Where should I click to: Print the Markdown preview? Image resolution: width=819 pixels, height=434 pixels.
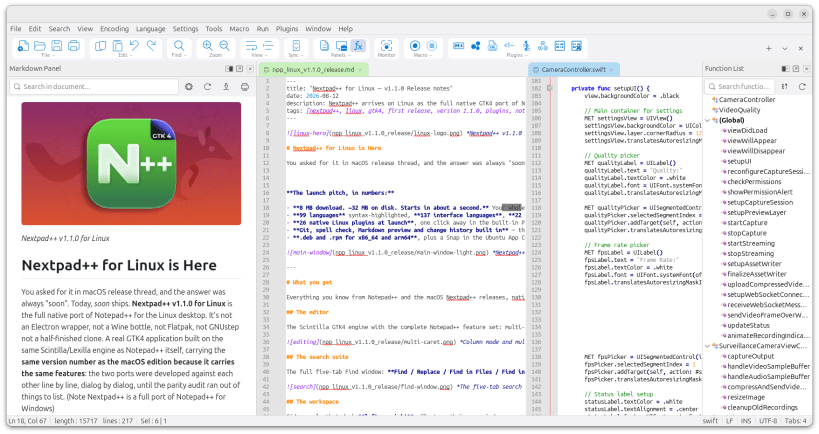pyautogui.click(x=244, y=87)
